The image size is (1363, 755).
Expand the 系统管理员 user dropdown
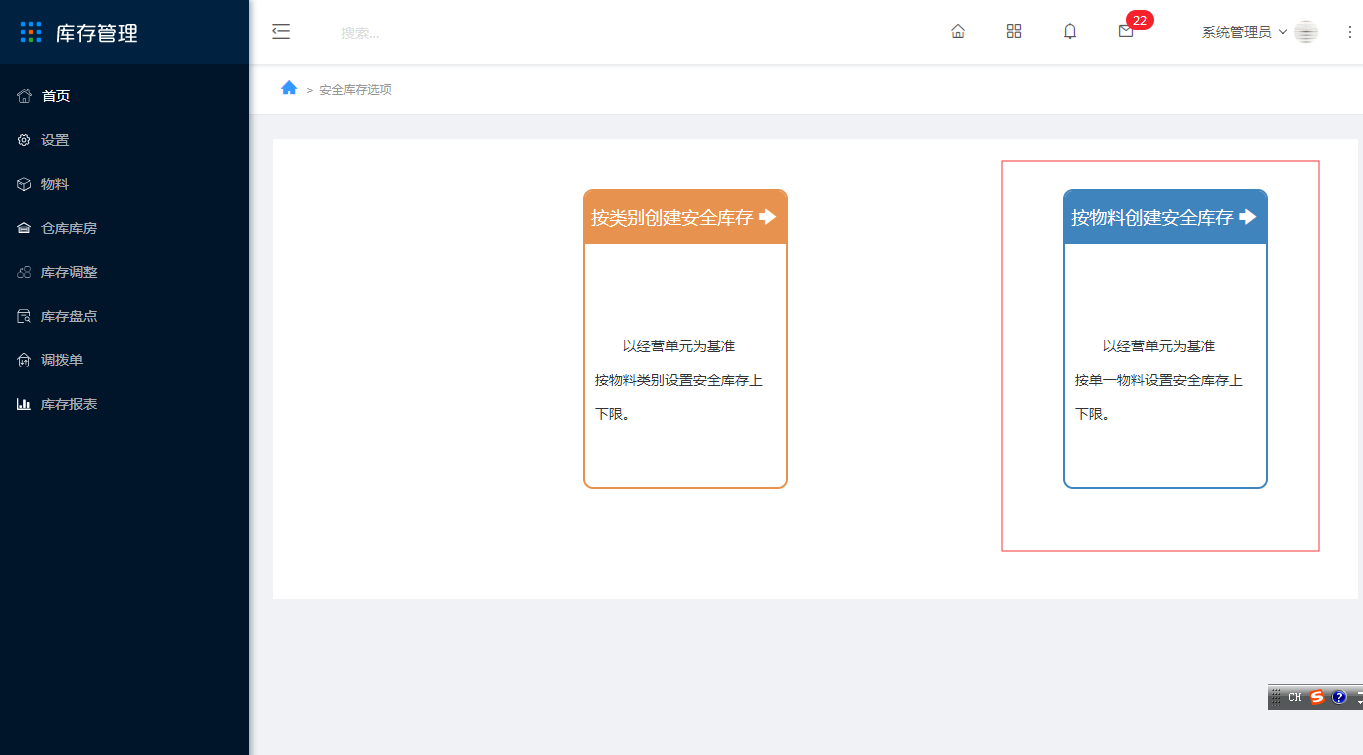[1244, 32]
